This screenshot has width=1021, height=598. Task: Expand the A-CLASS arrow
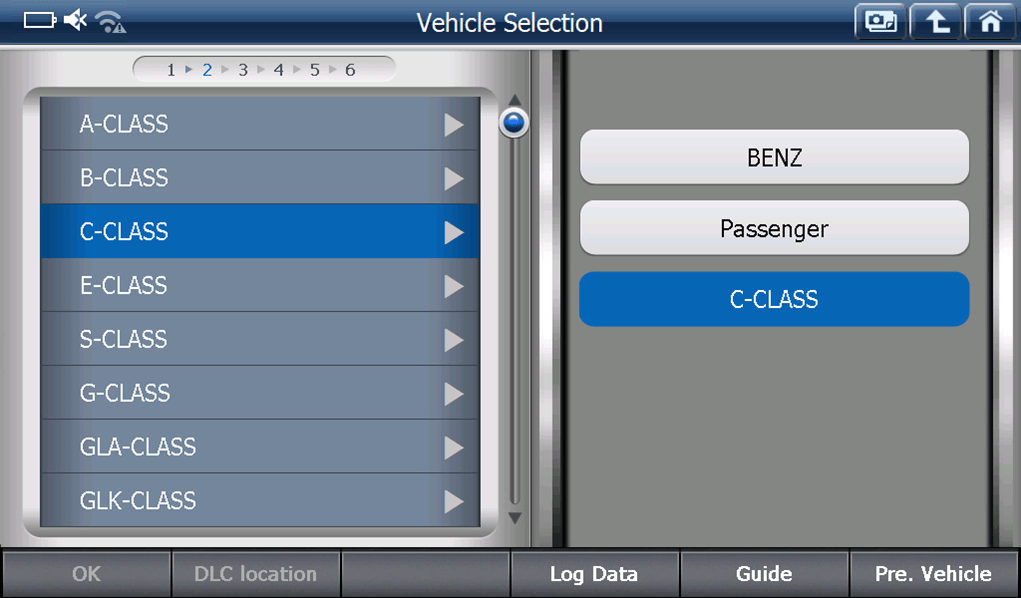click(x=454, y=125)
